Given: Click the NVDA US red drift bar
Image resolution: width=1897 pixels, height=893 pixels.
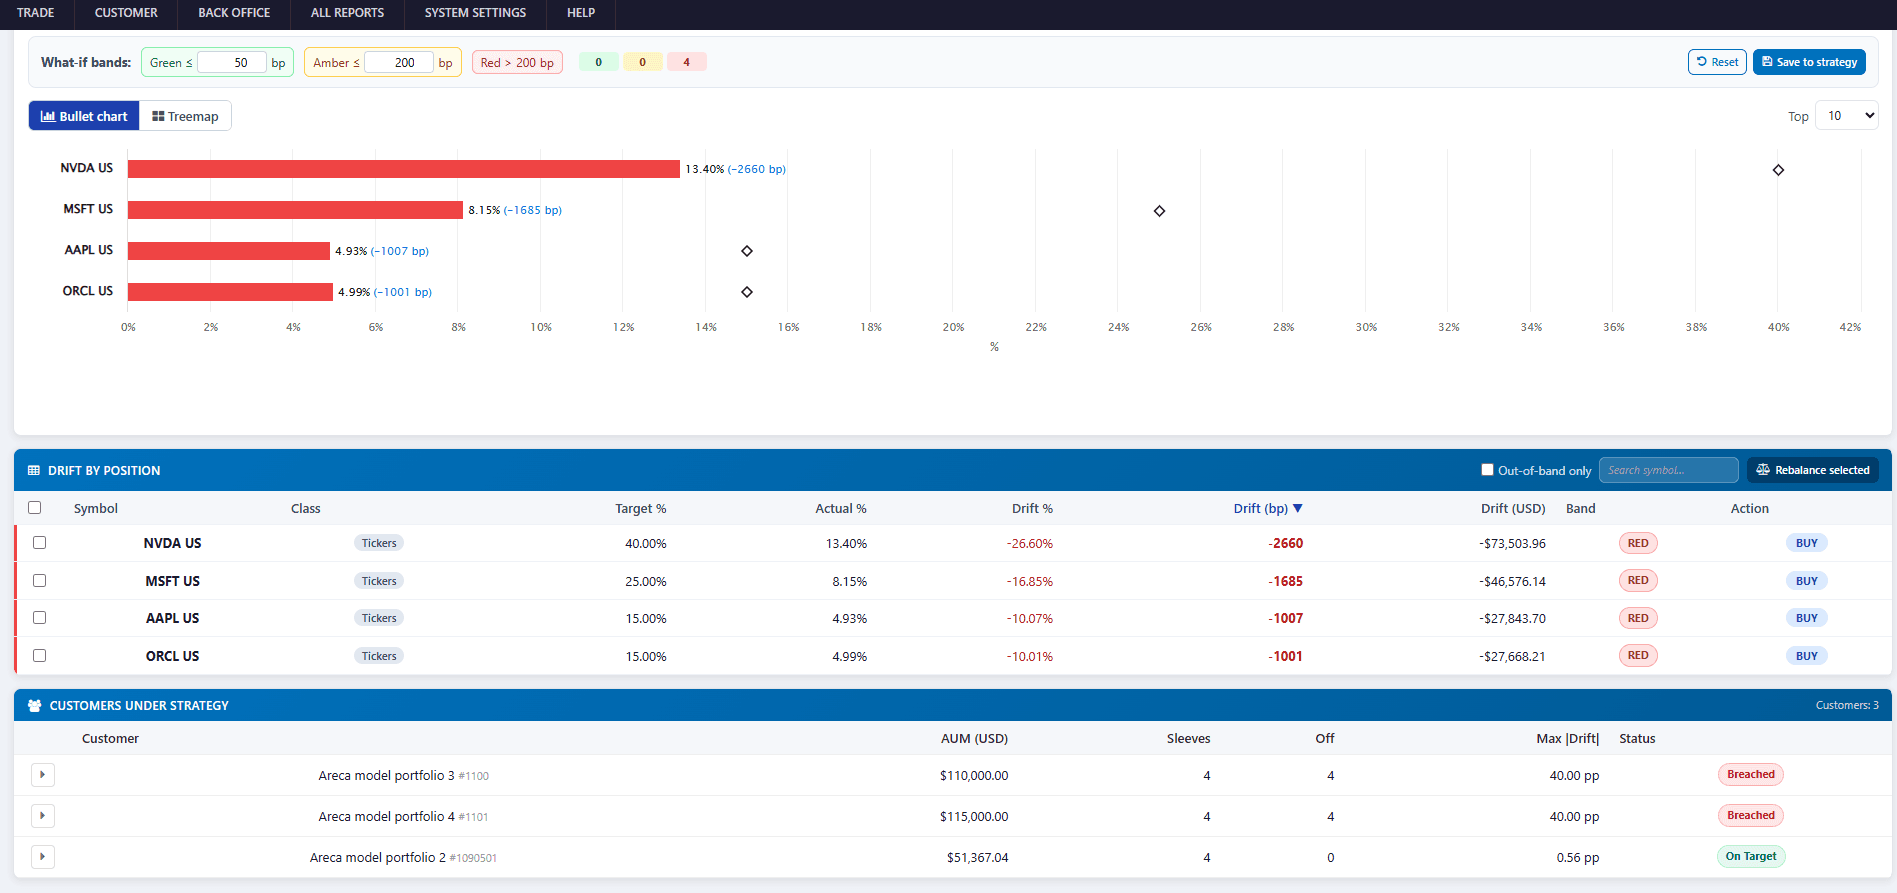Looking at the screenshot, I should 404,169.
